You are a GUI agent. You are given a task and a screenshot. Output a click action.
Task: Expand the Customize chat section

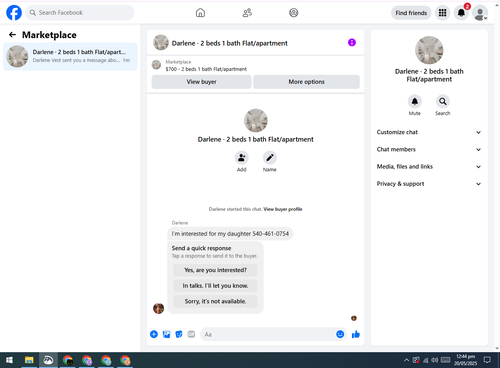coord(429,132)
